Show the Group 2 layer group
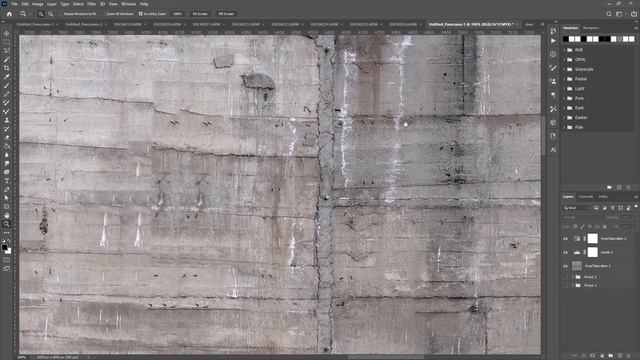This screenshot has width=640, height=360. pos(565,277)
